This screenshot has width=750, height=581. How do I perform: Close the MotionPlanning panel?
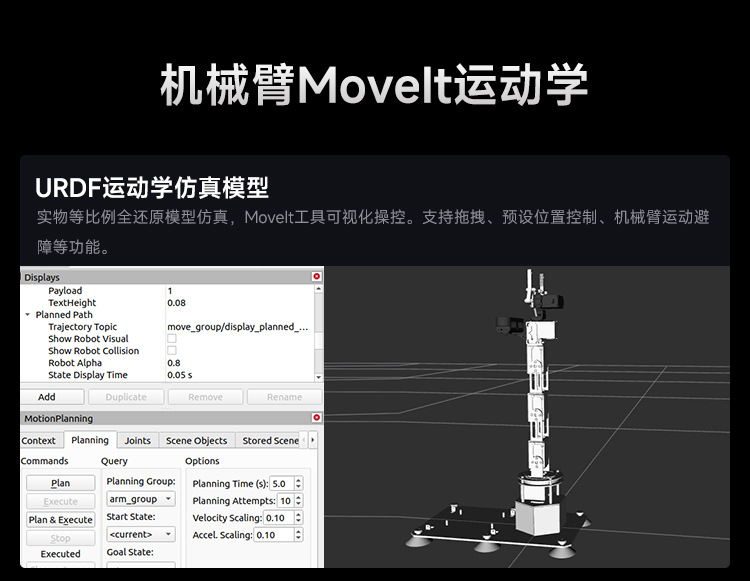click(317, 417)
